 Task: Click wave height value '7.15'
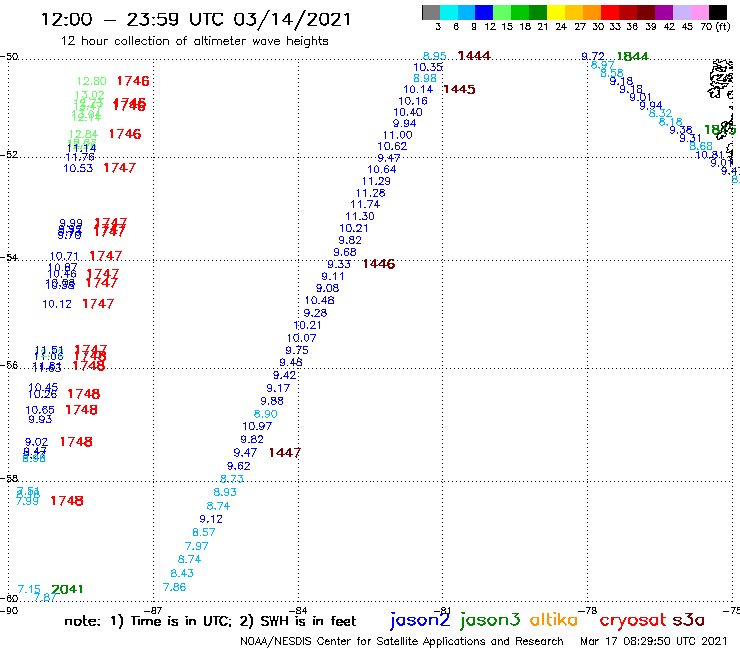(29, 589)
